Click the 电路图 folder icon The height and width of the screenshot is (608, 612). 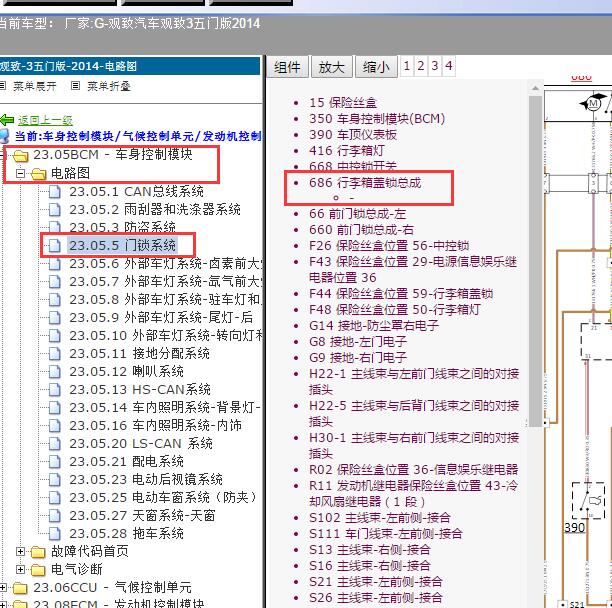point(38,174)
